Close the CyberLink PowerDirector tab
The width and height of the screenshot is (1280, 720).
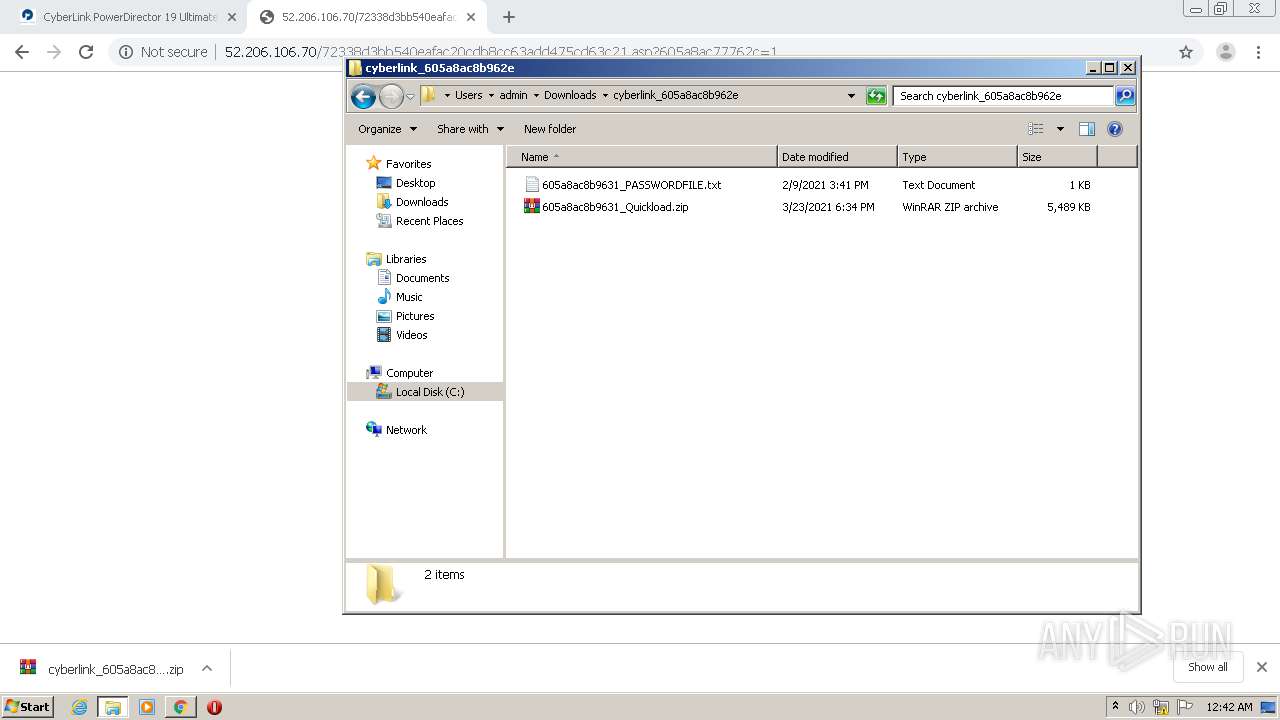click(231, 17)
